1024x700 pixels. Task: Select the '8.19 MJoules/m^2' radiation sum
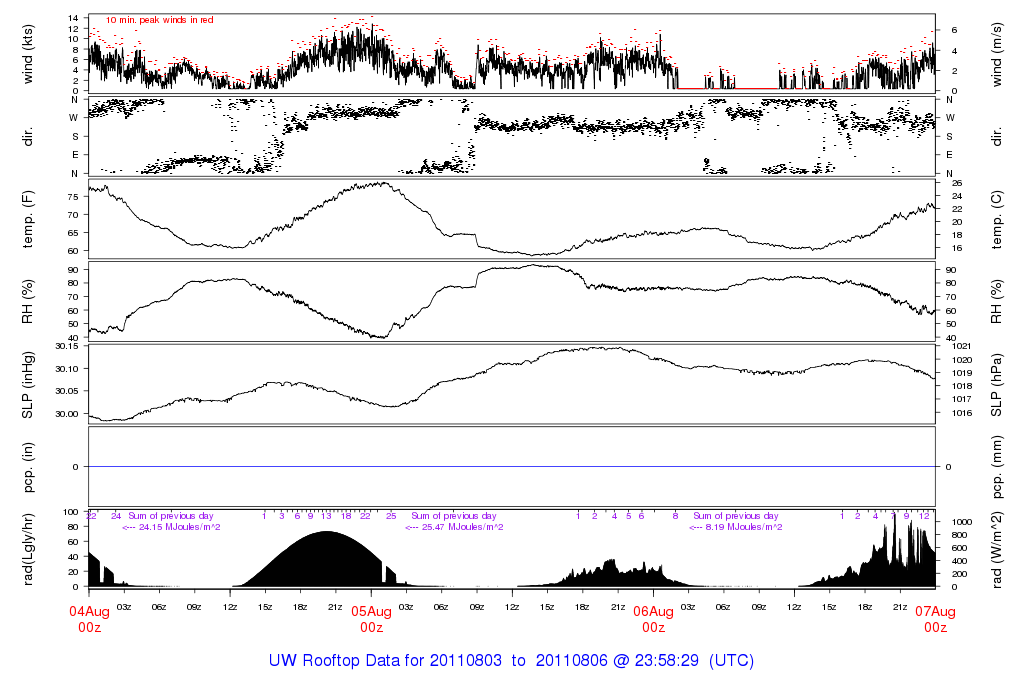(744, 527)
